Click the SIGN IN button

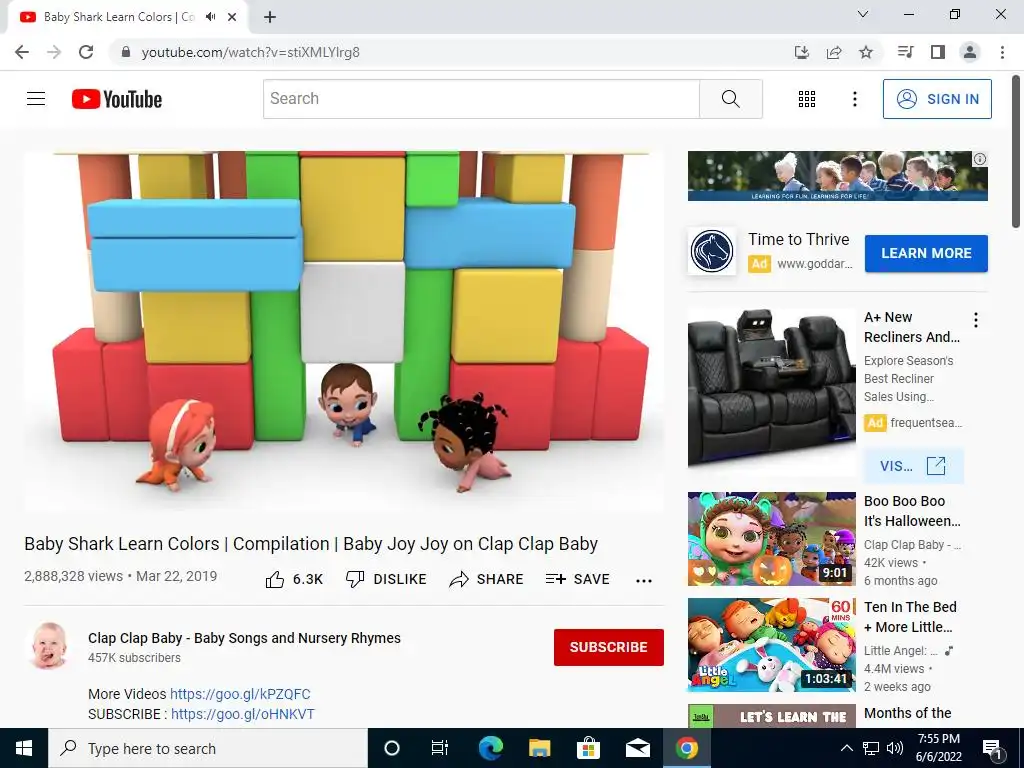(937, 99)
